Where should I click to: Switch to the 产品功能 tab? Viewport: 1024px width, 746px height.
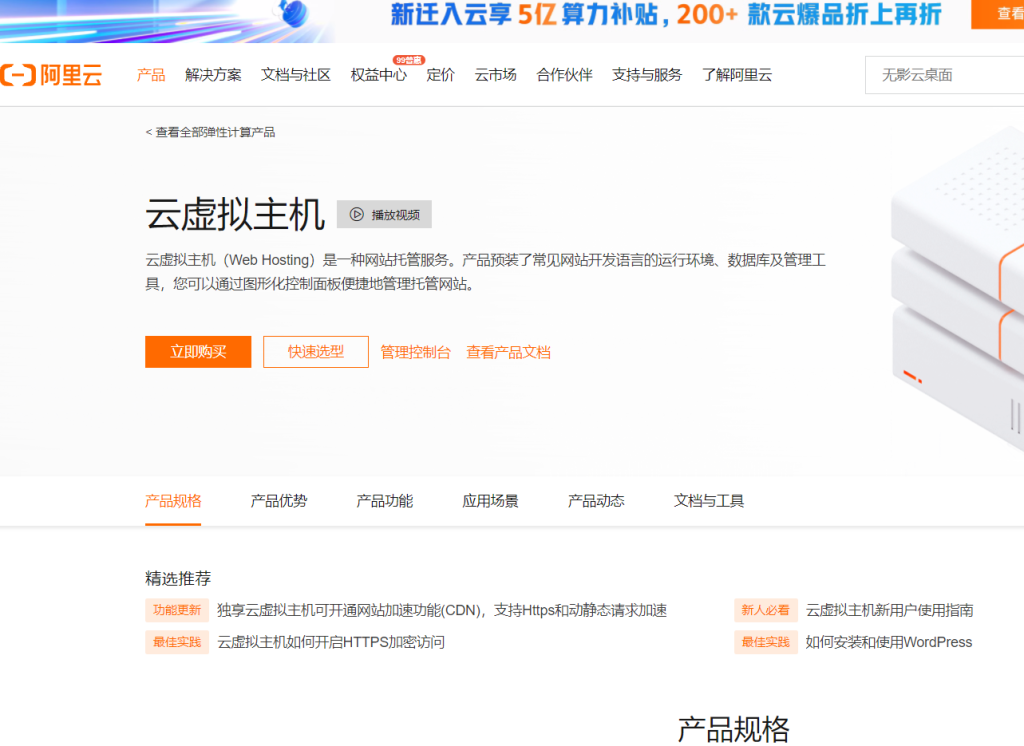click(384, 500)
